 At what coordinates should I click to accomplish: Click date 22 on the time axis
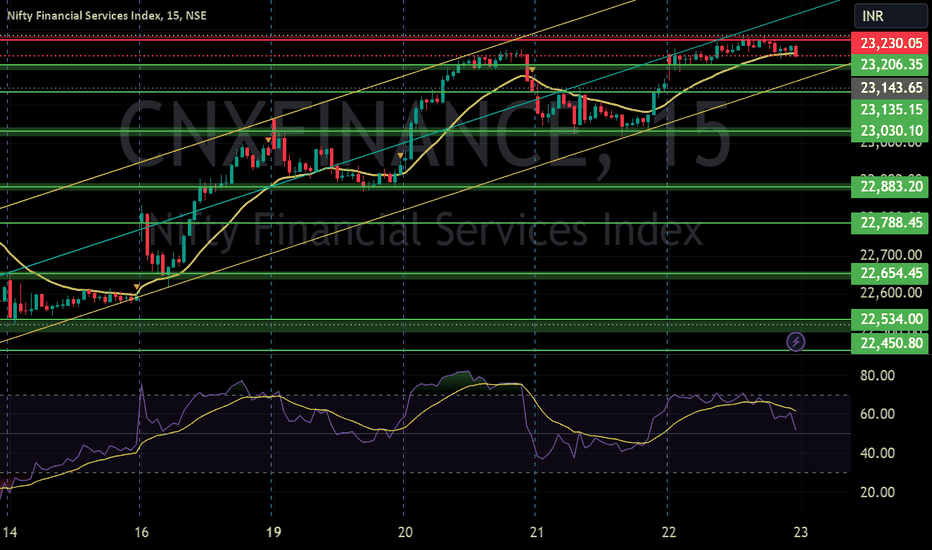tap(669, 532)
